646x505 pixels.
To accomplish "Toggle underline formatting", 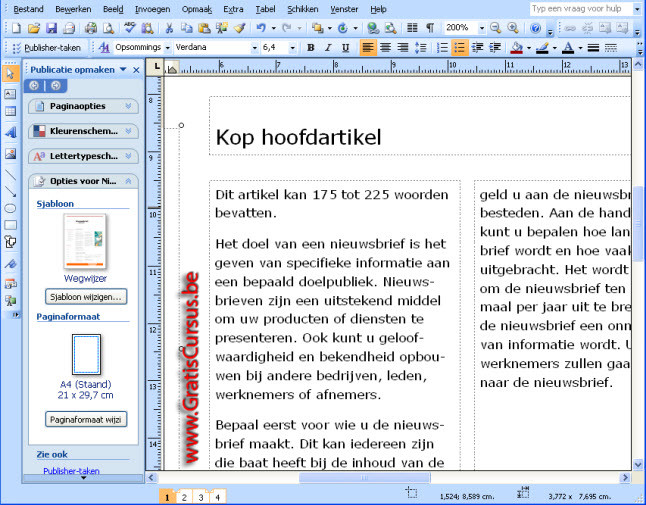I will tap(345, 48).
